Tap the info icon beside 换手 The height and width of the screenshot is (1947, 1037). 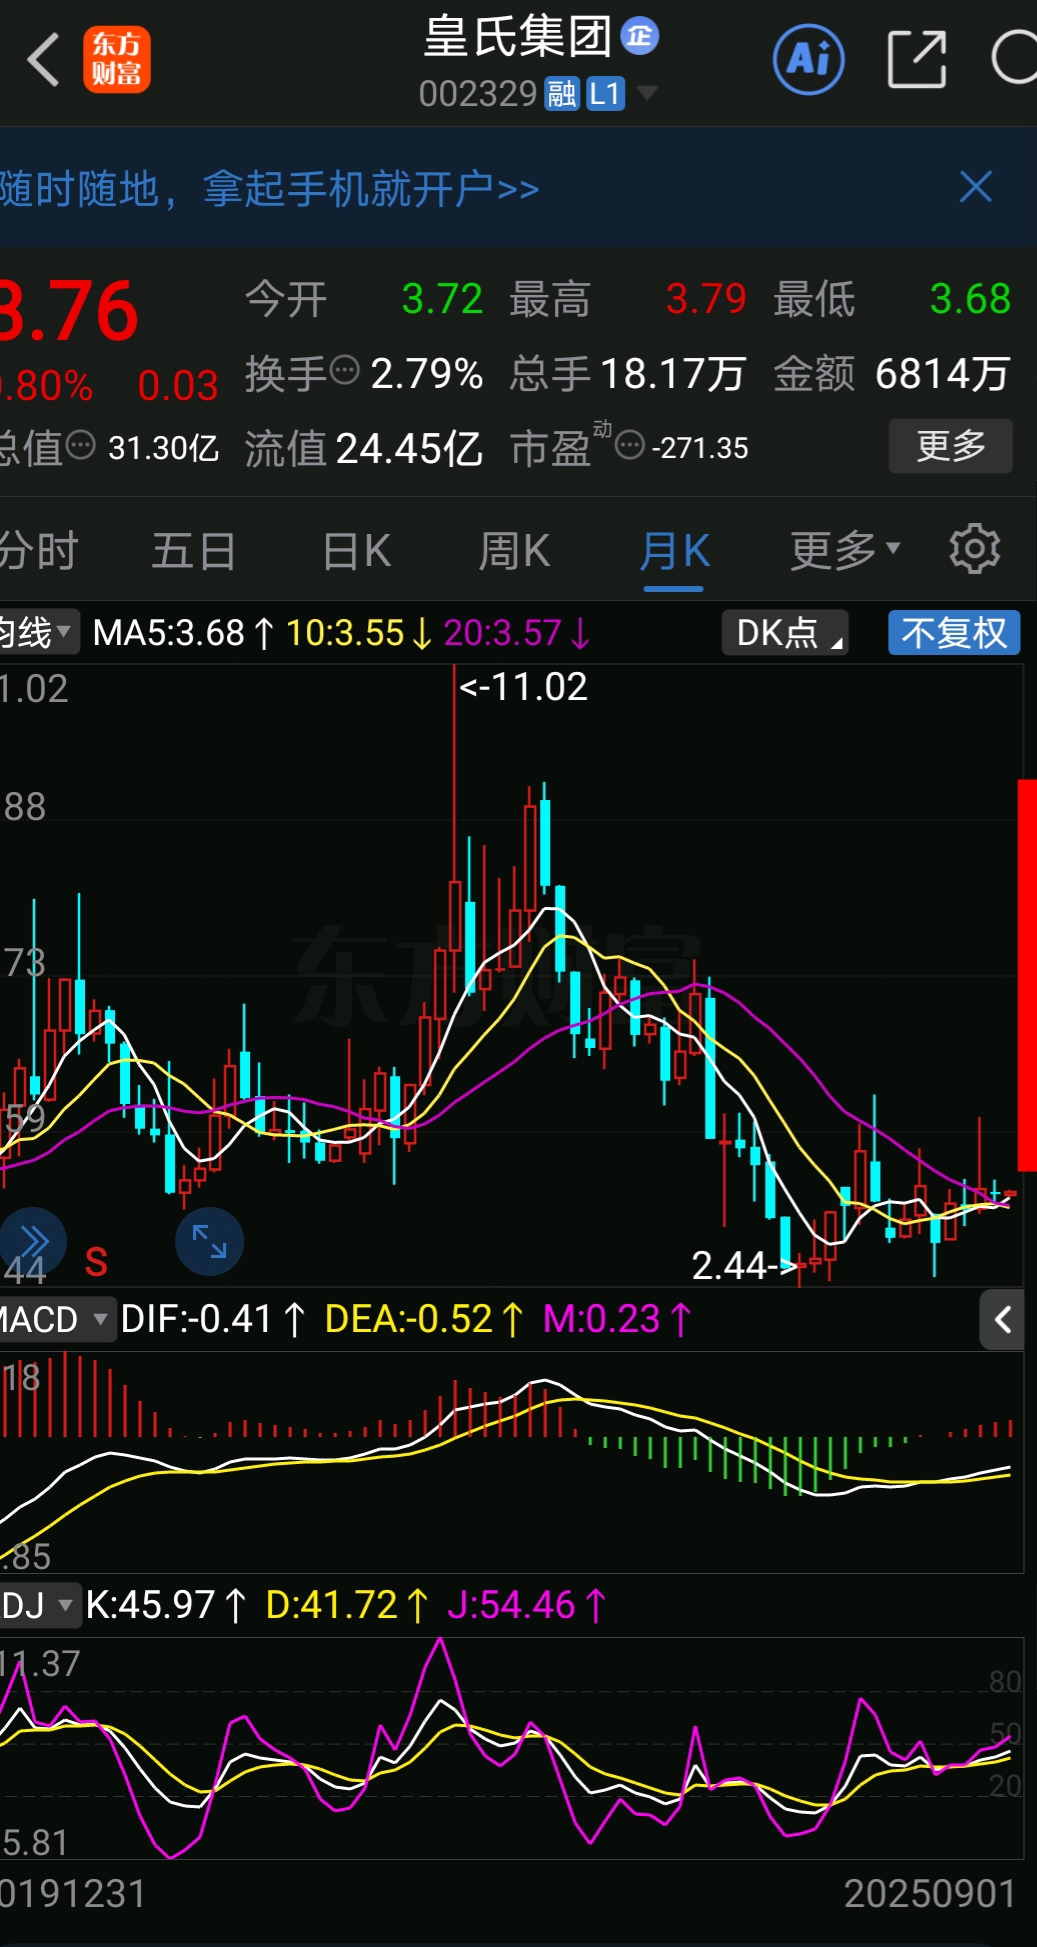point(344,371)
